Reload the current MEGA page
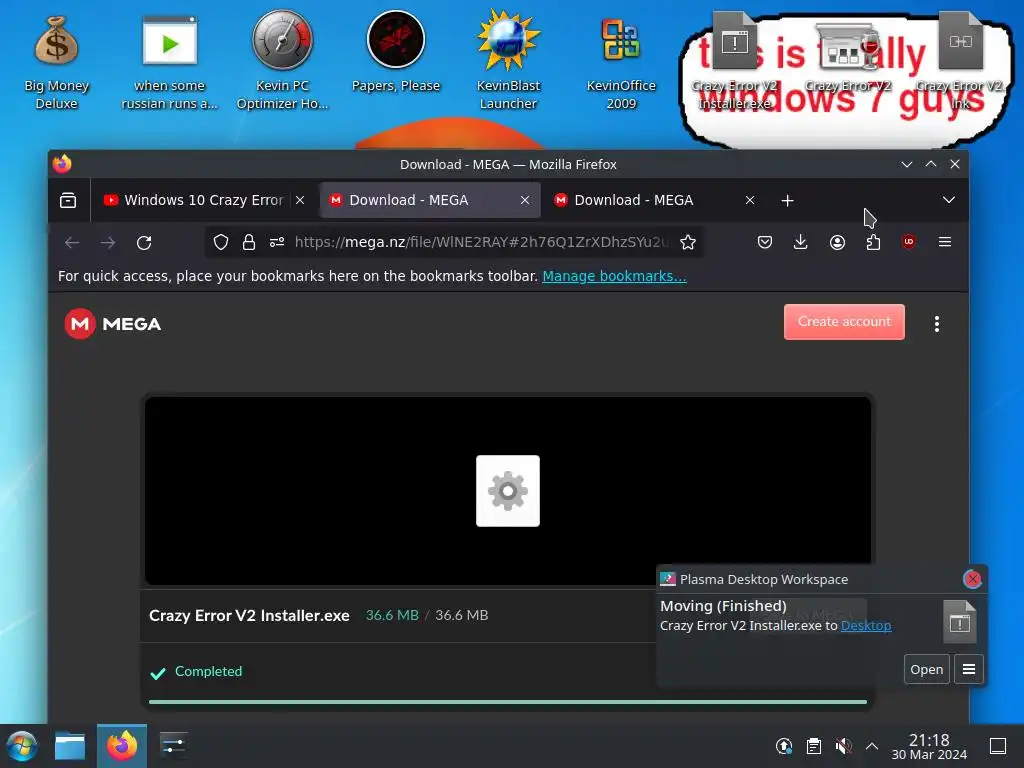Viewport: 1024px width, 768px height. [144, 243]
